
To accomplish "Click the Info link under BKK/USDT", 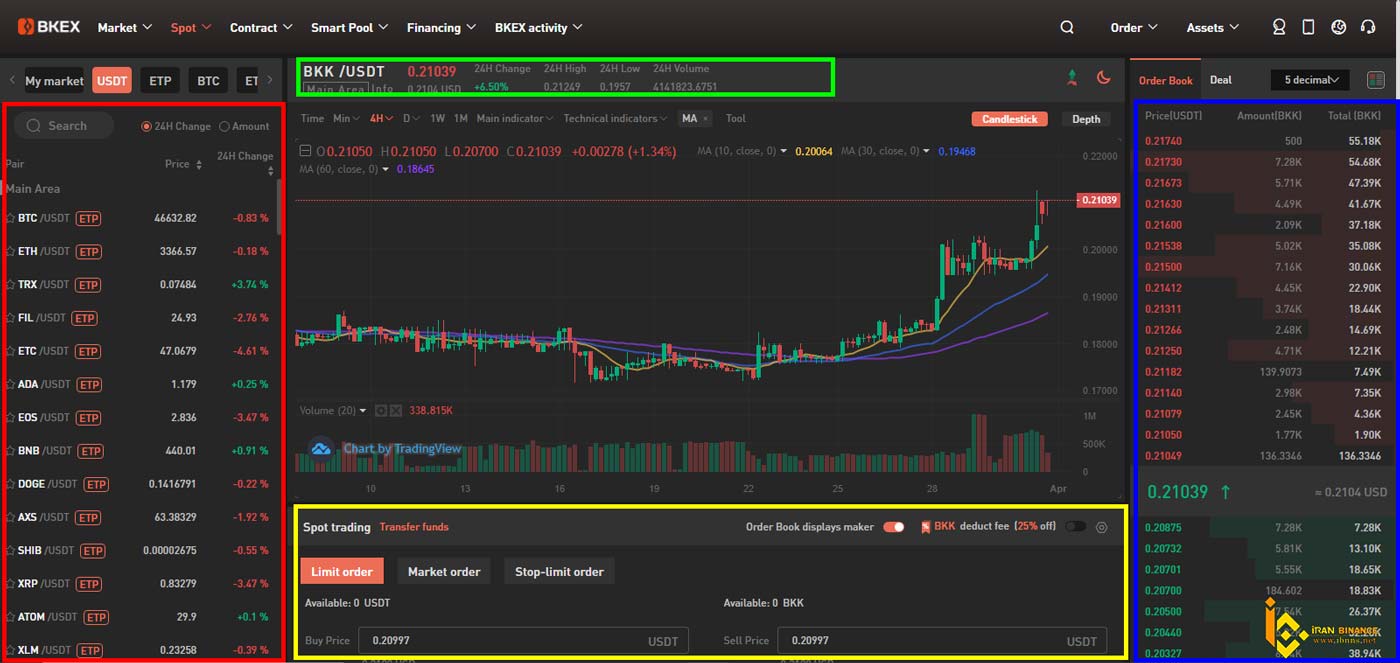I will 382,90.
